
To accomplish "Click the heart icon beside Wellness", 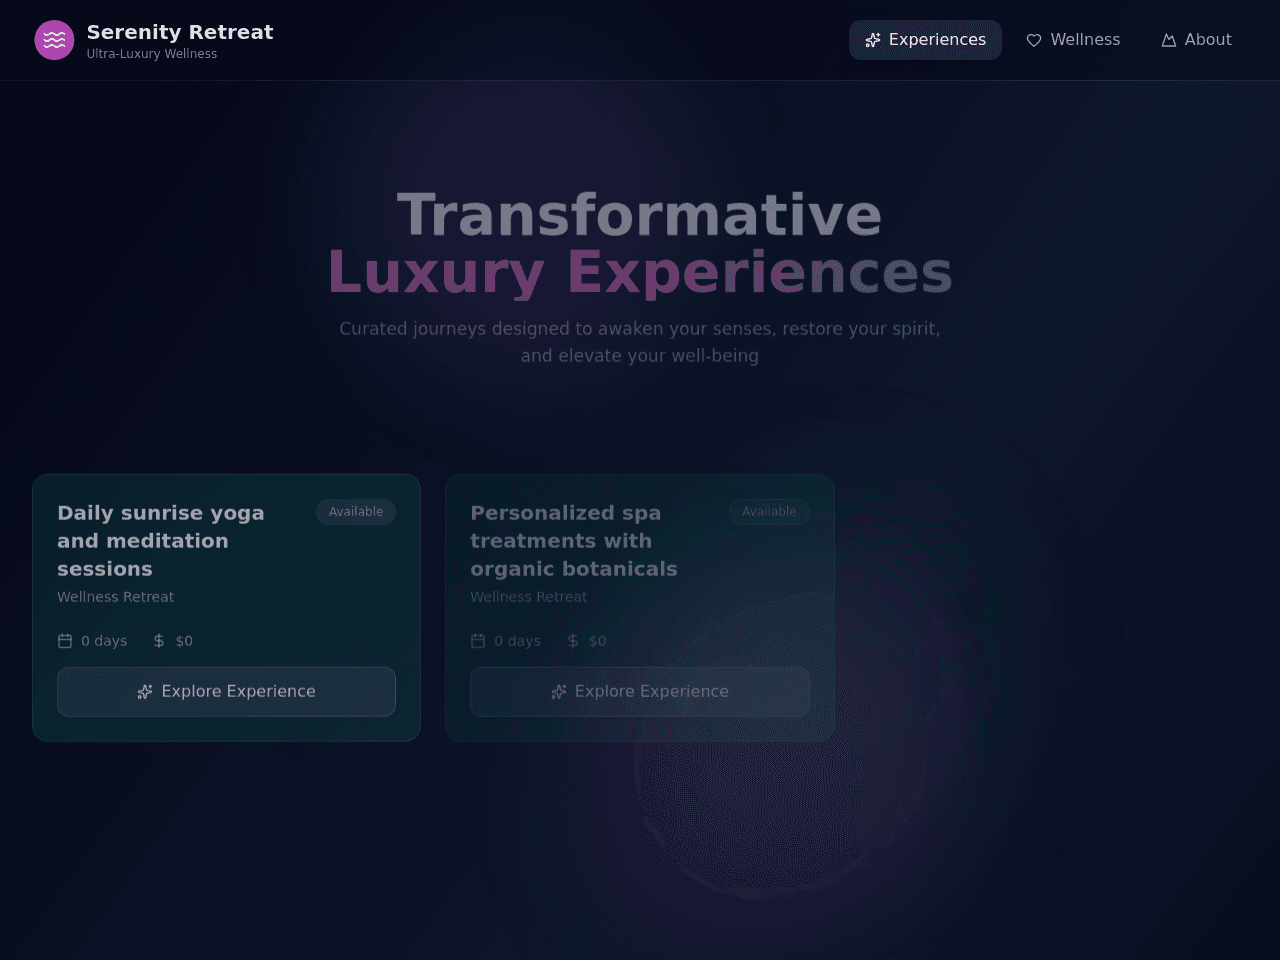I will [1034, 40].
